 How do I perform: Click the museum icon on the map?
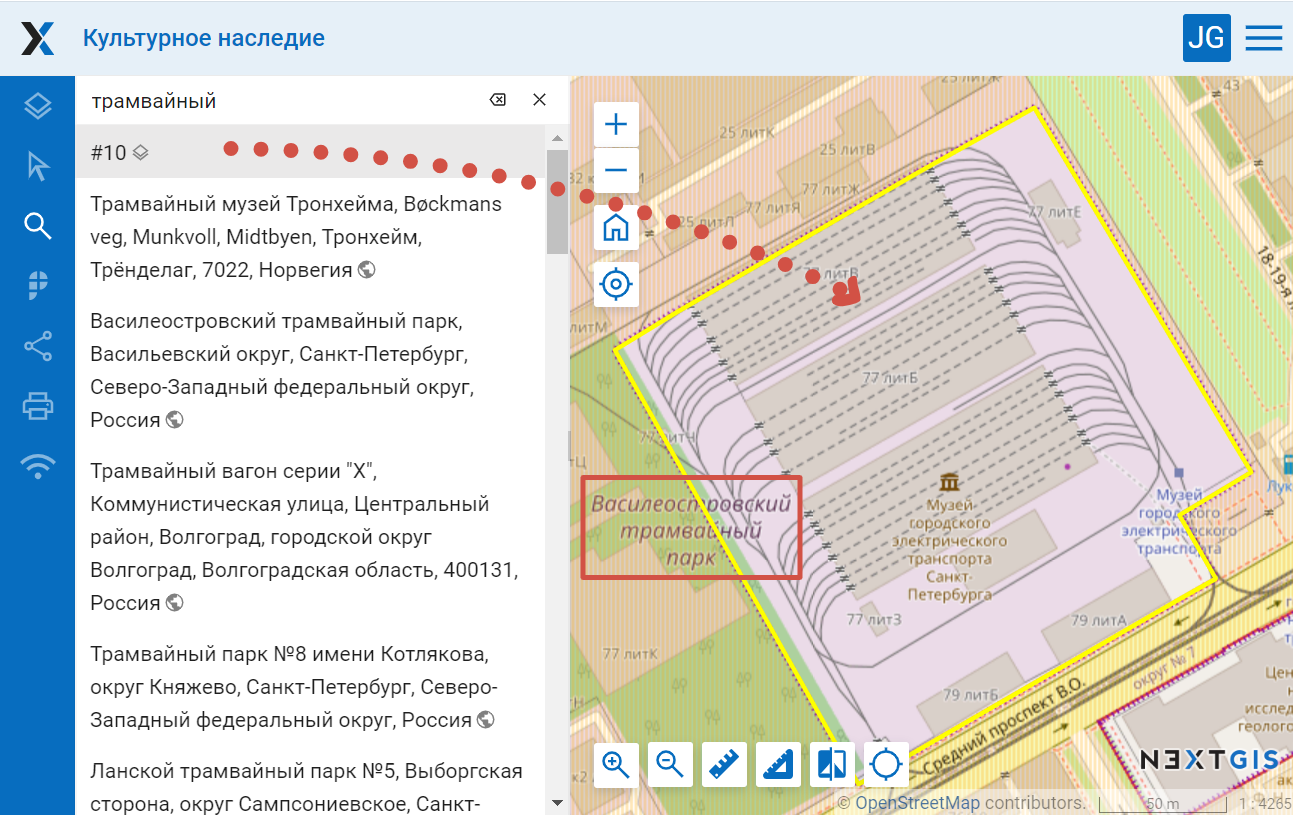949,481
